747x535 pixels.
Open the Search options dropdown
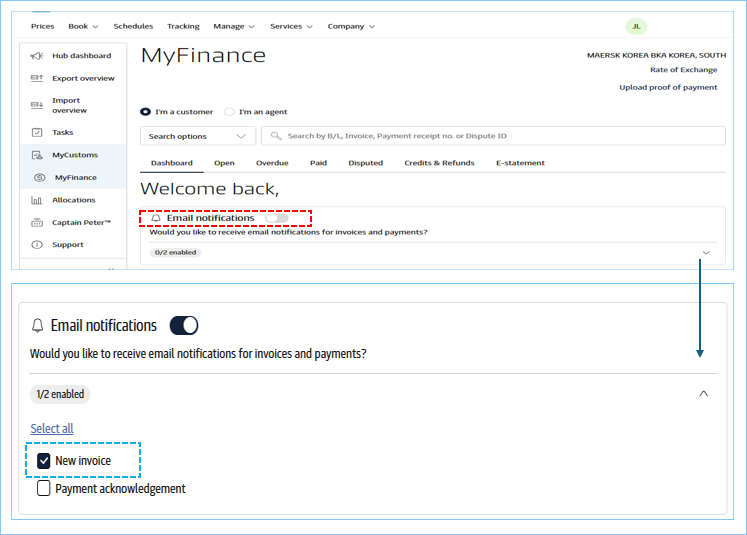click(x=197, y=136)
